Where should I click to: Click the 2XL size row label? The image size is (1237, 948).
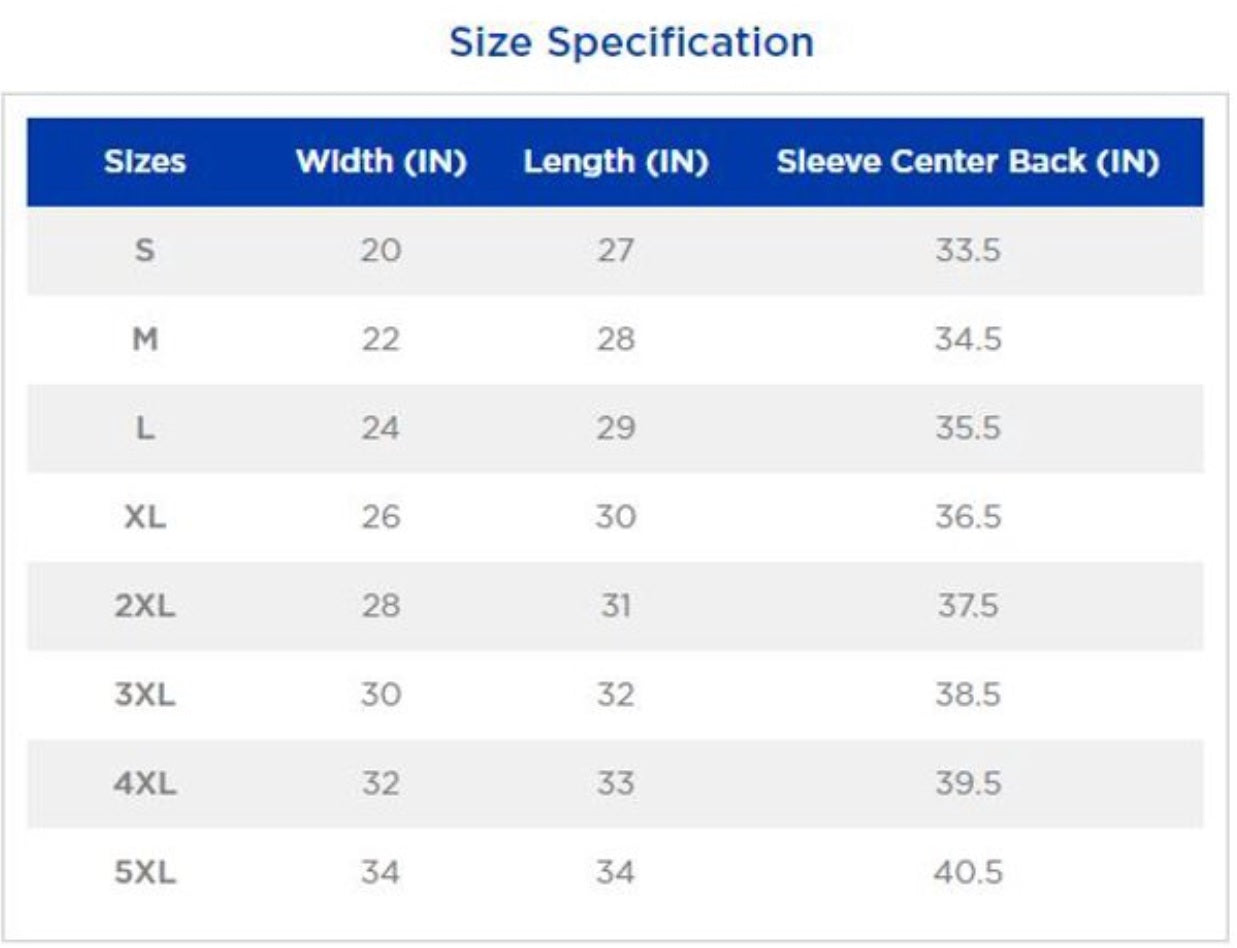[x=145, y=606]
